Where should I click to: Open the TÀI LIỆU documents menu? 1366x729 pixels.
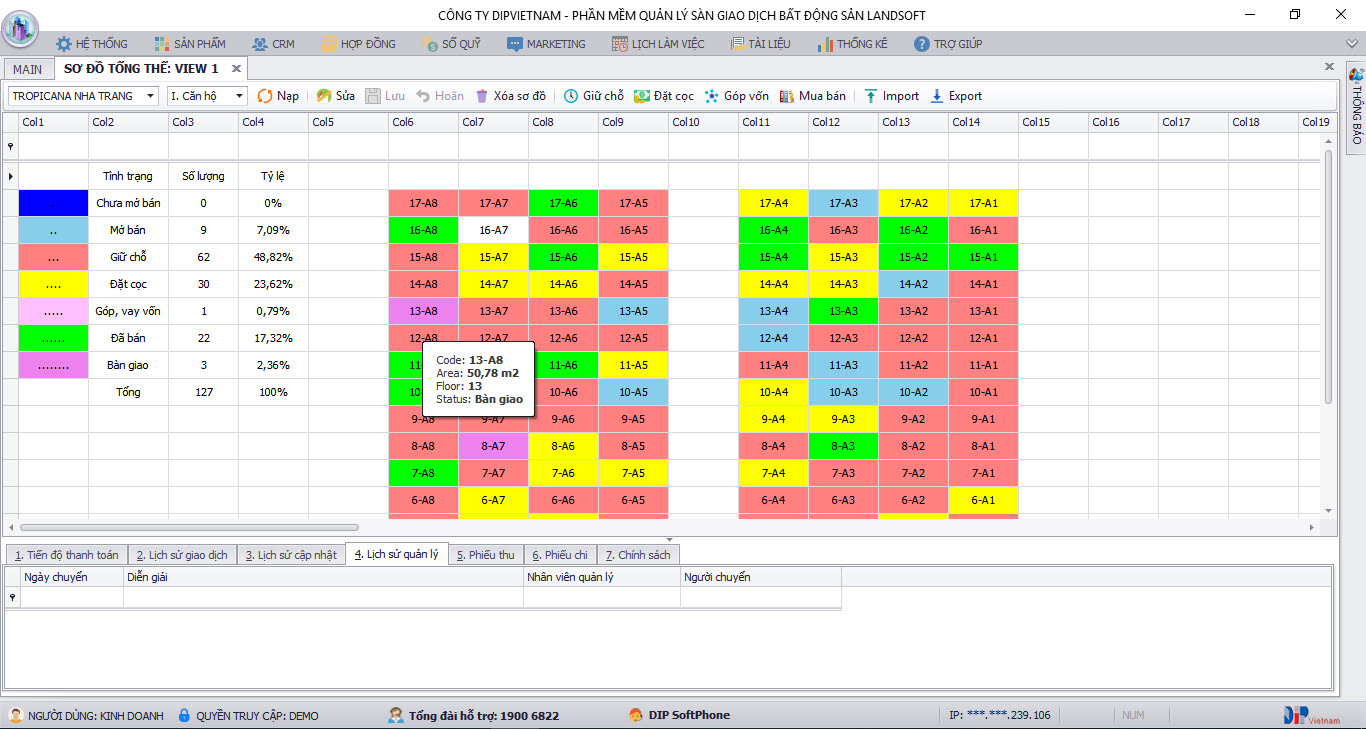[762, 44]
